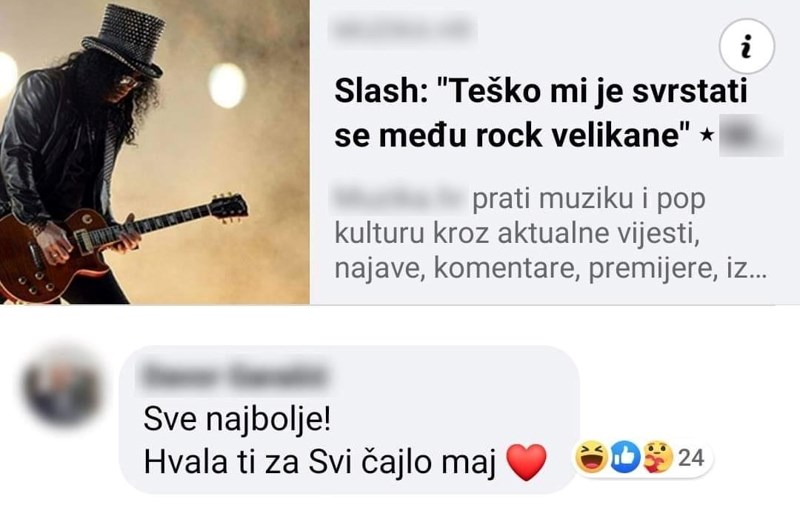This screenshot has width=800, height=505.
Task: Open the blurred commenter name
Action: [234, 376]
